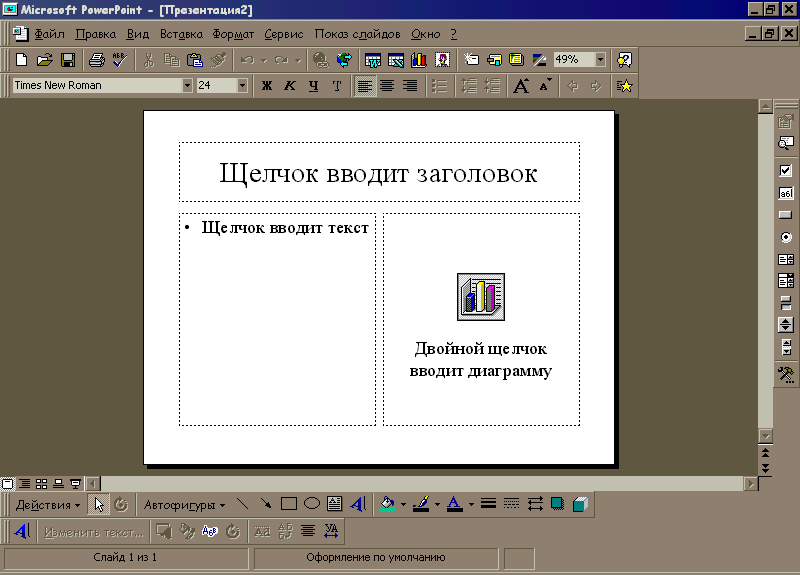Insert chart from the standard toolbar

(x=419, y=60)
